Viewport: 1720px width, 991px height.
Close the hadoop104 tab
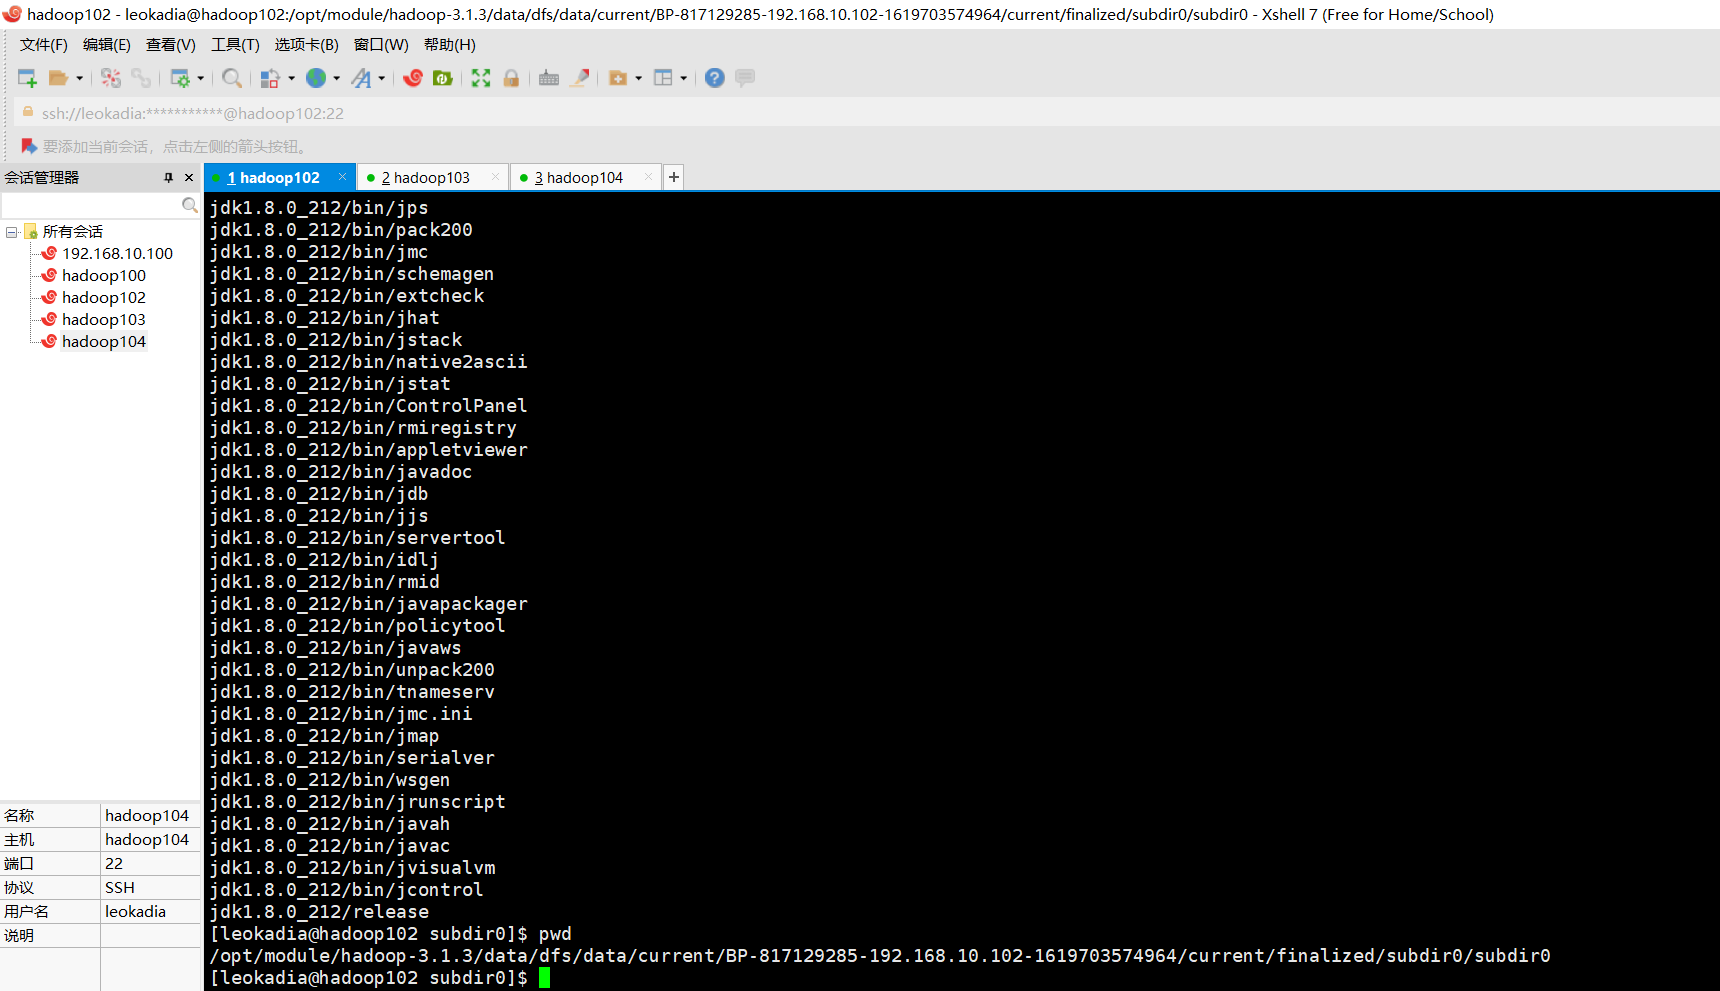click(648, 177)
